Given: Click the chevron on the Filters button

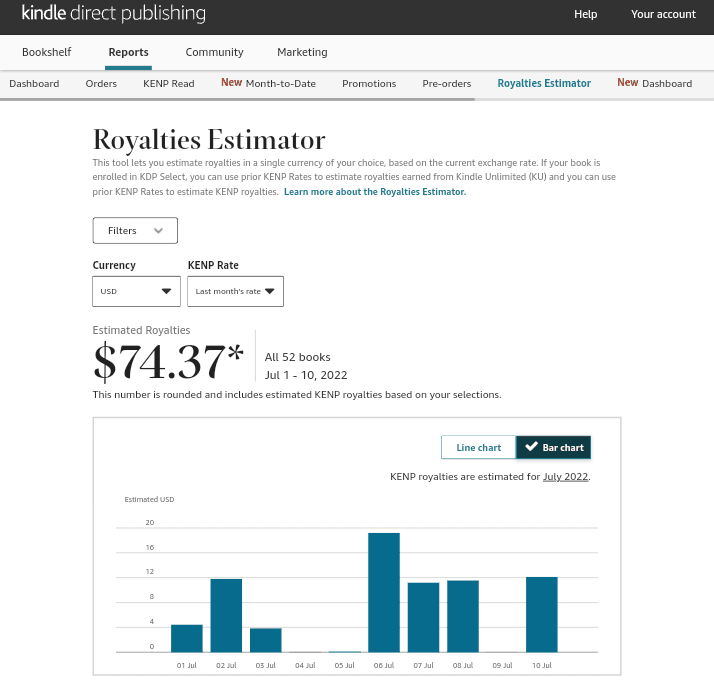Looking at the screenshot, I should coord(158,230).
